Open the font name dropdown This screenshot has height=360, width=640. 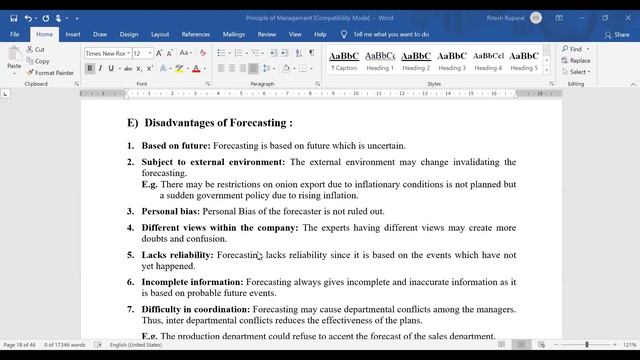[x=128, y=53]
